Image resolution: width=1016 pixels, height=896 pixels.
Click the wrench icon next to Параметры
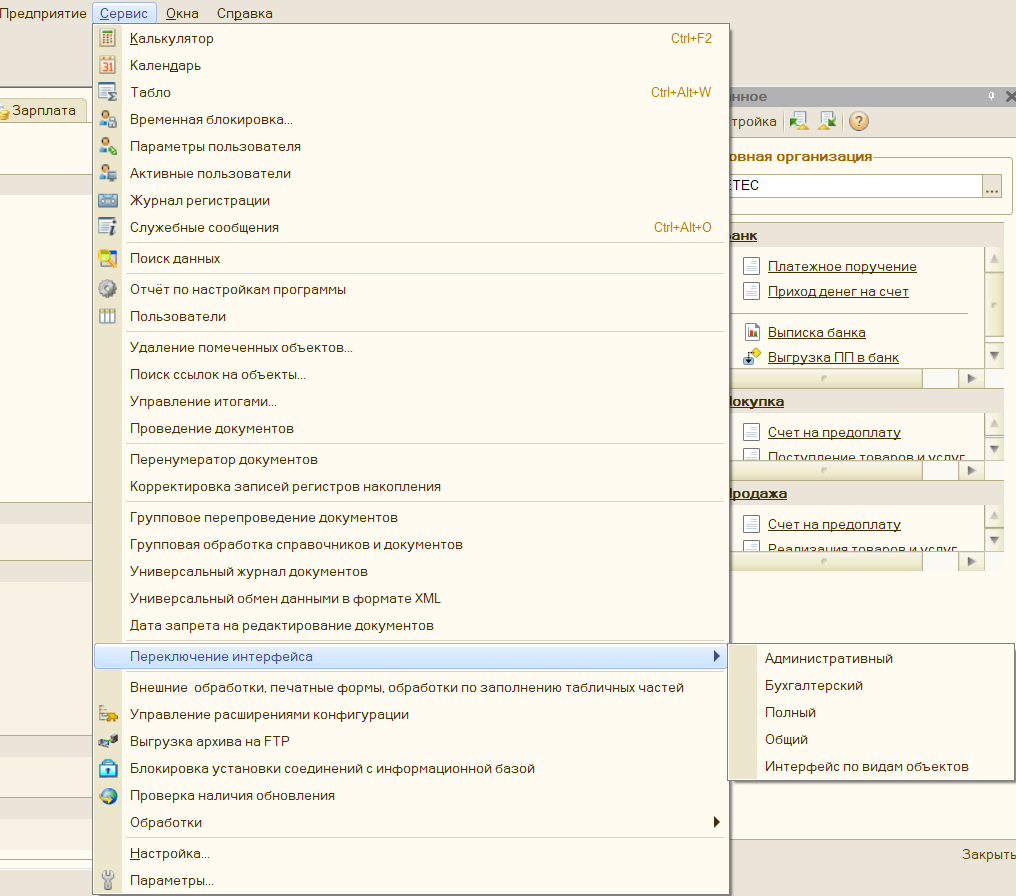108,881
